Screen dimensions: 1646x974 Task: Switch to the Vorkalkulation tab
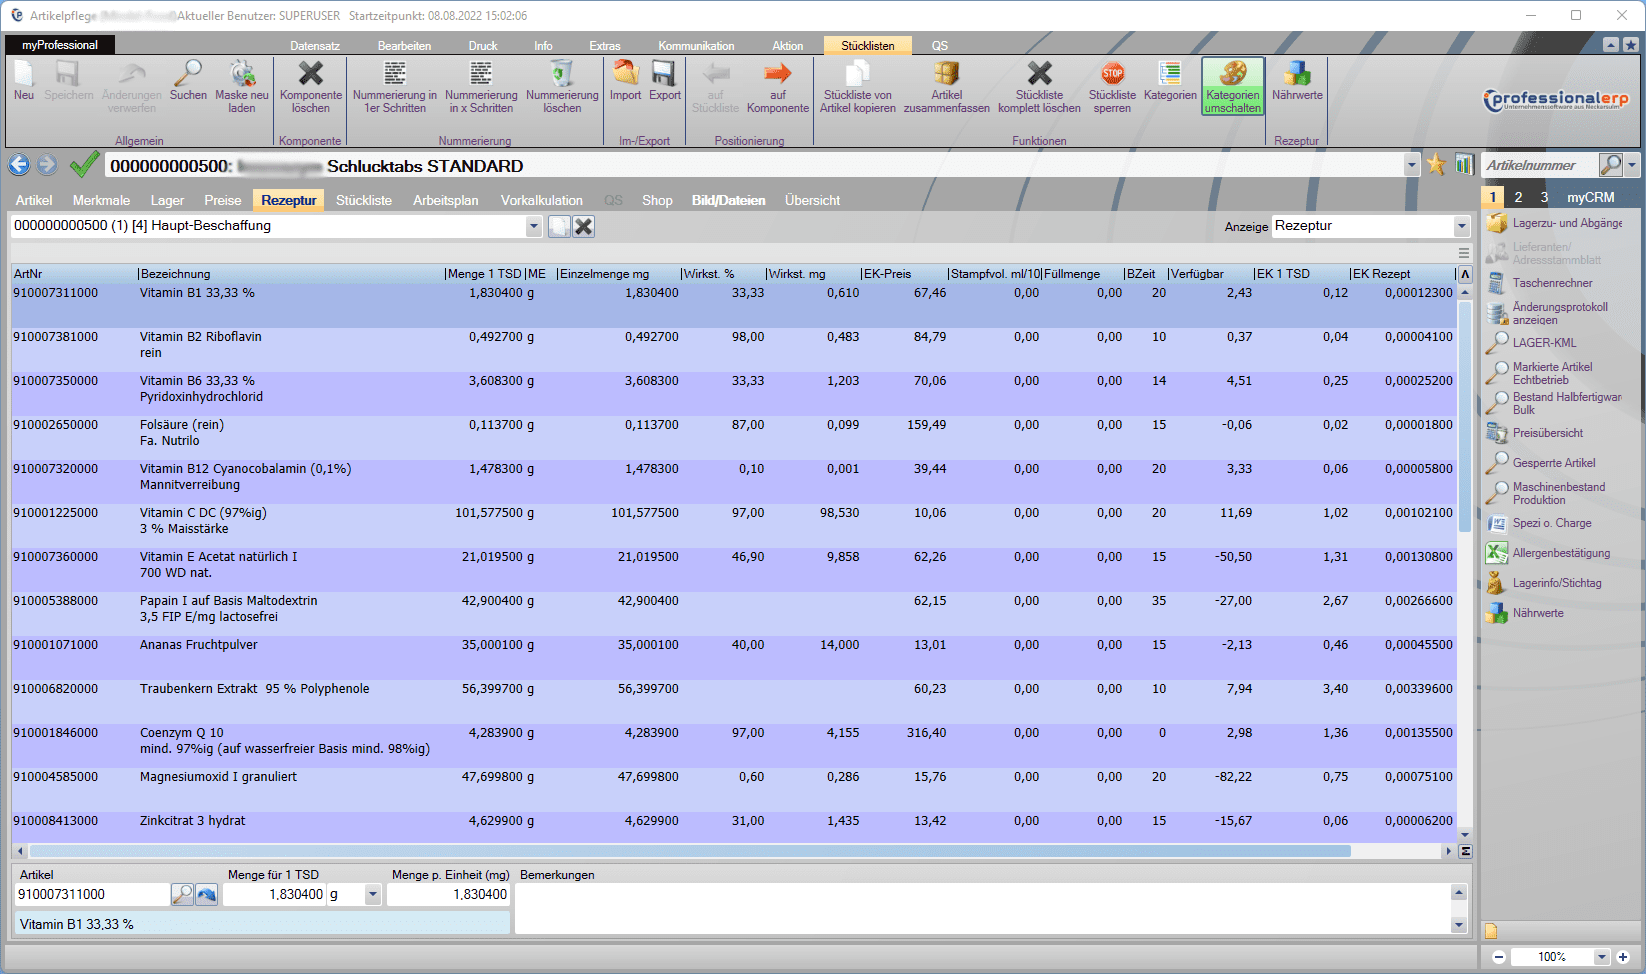[542, 200]
